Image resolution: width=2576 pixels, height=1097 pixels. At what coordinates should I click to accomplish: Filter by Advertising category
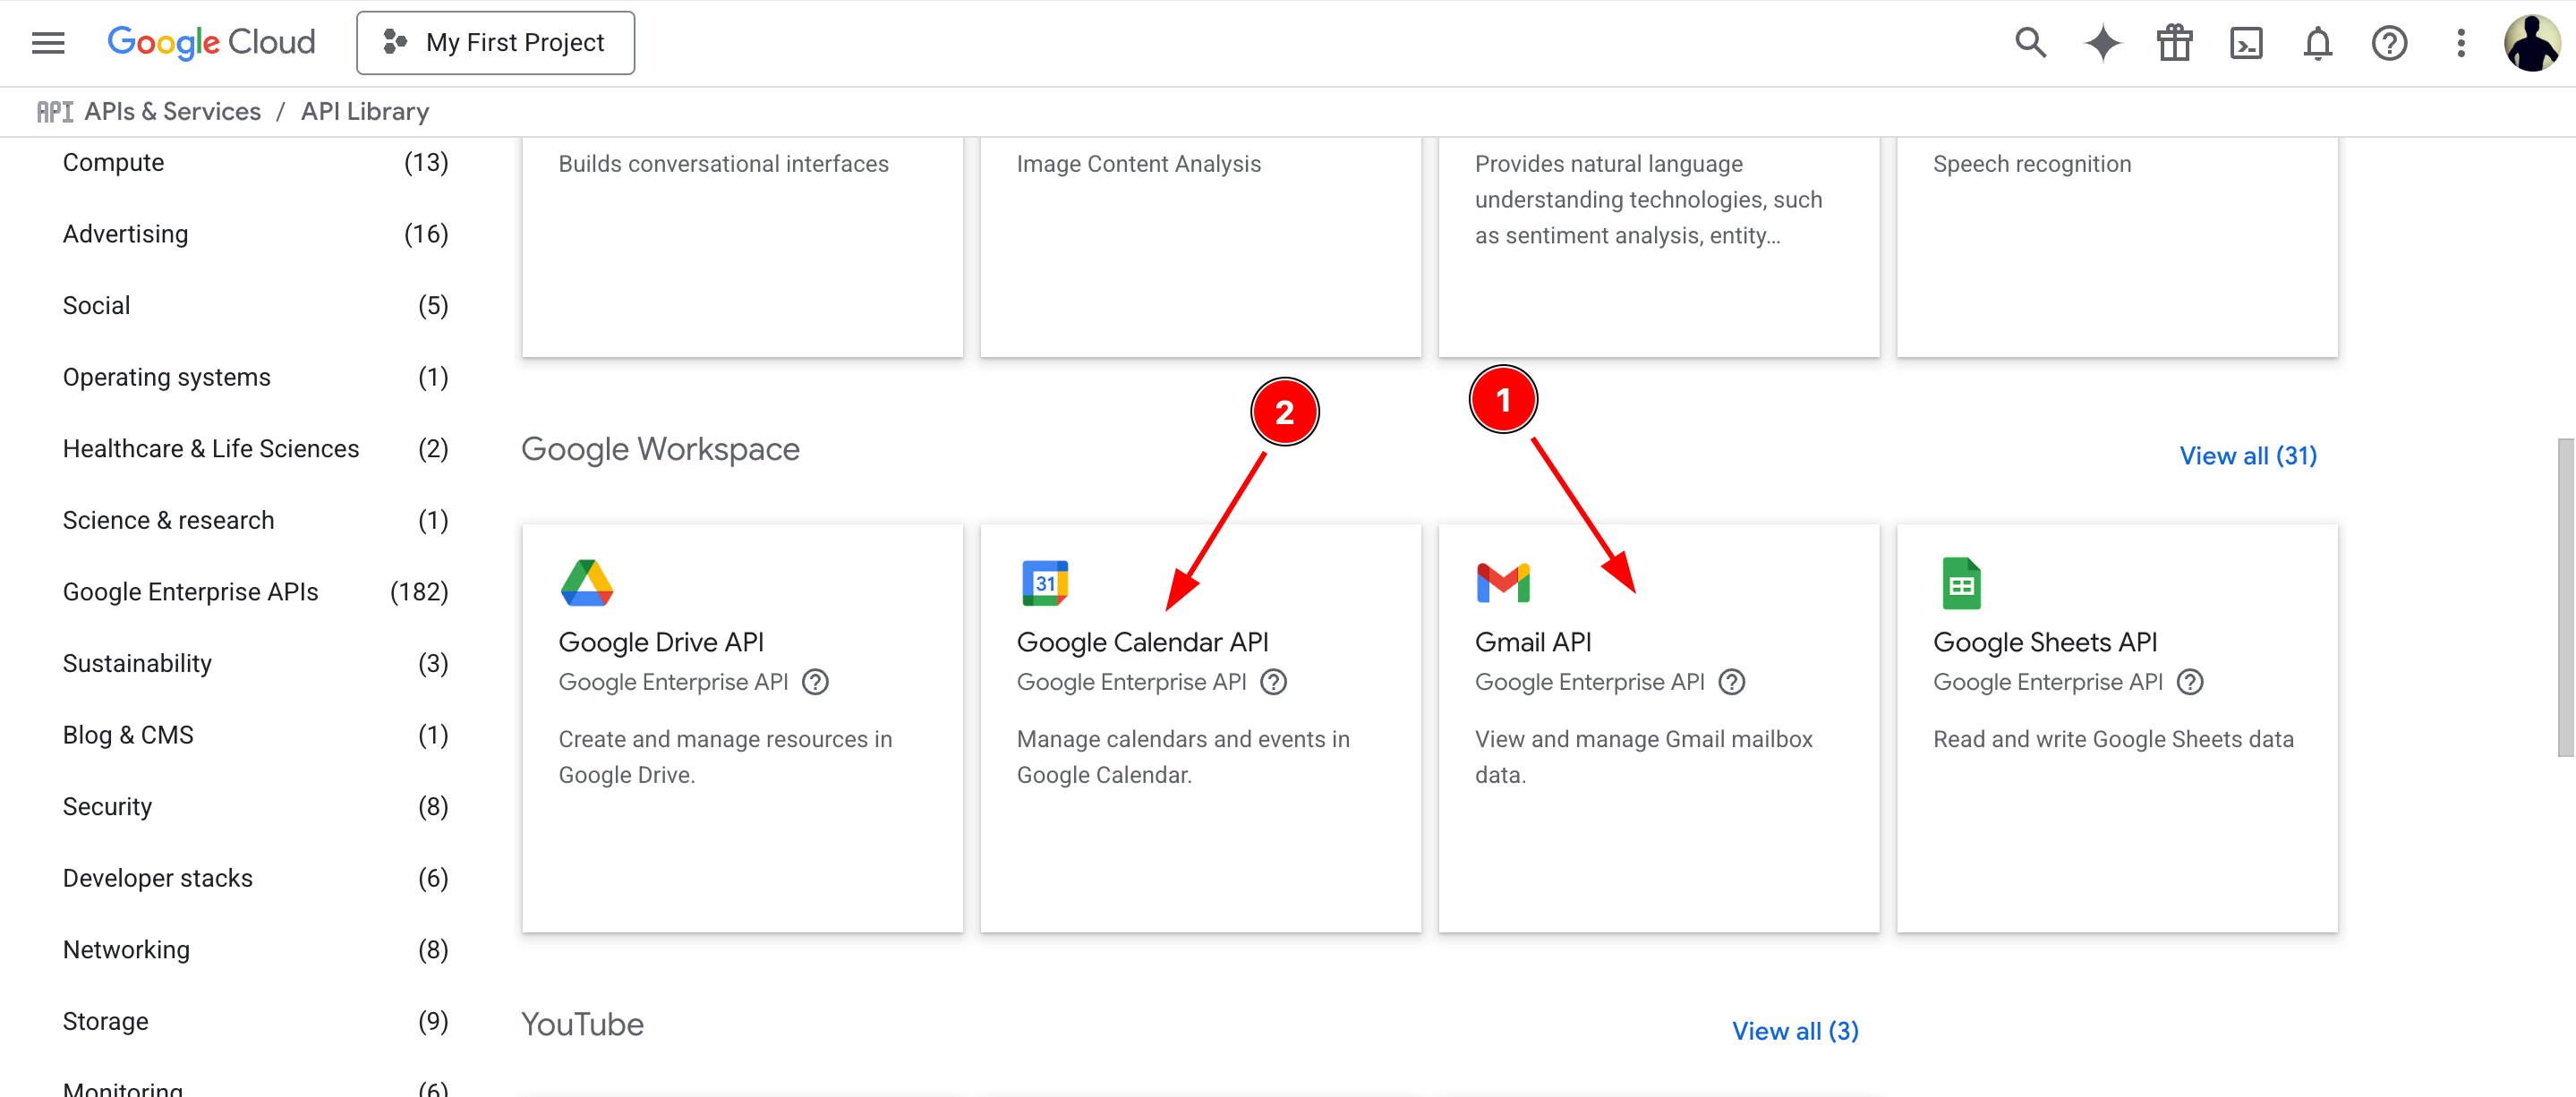click(255, 234)
